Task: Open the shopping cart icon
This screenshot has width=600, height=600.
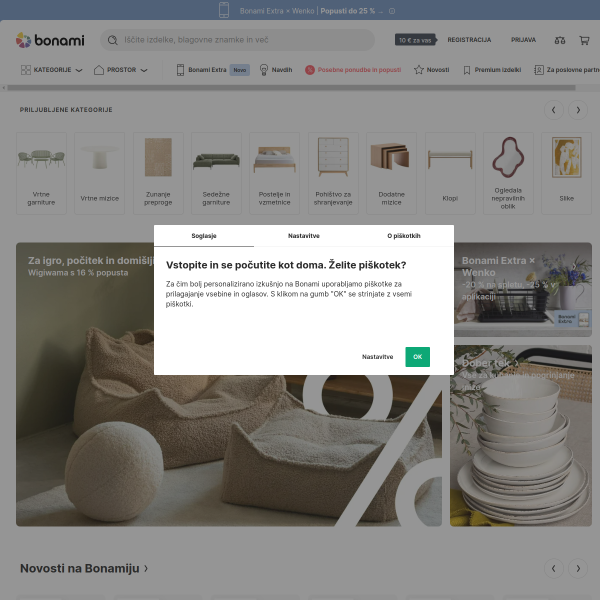Action: pos(584,40)
